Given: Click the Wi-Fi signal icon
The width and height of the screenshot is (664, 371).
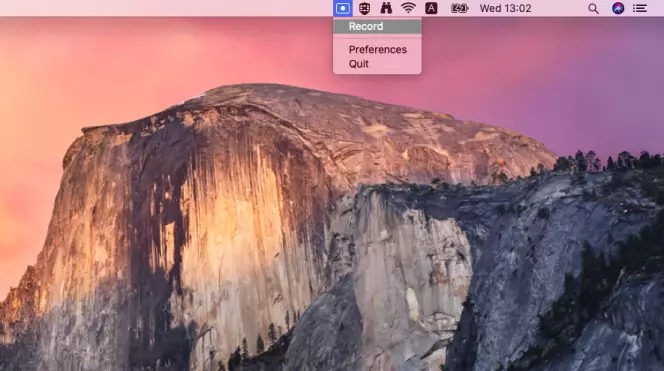Looking at the screenshot, I should 408,8.
